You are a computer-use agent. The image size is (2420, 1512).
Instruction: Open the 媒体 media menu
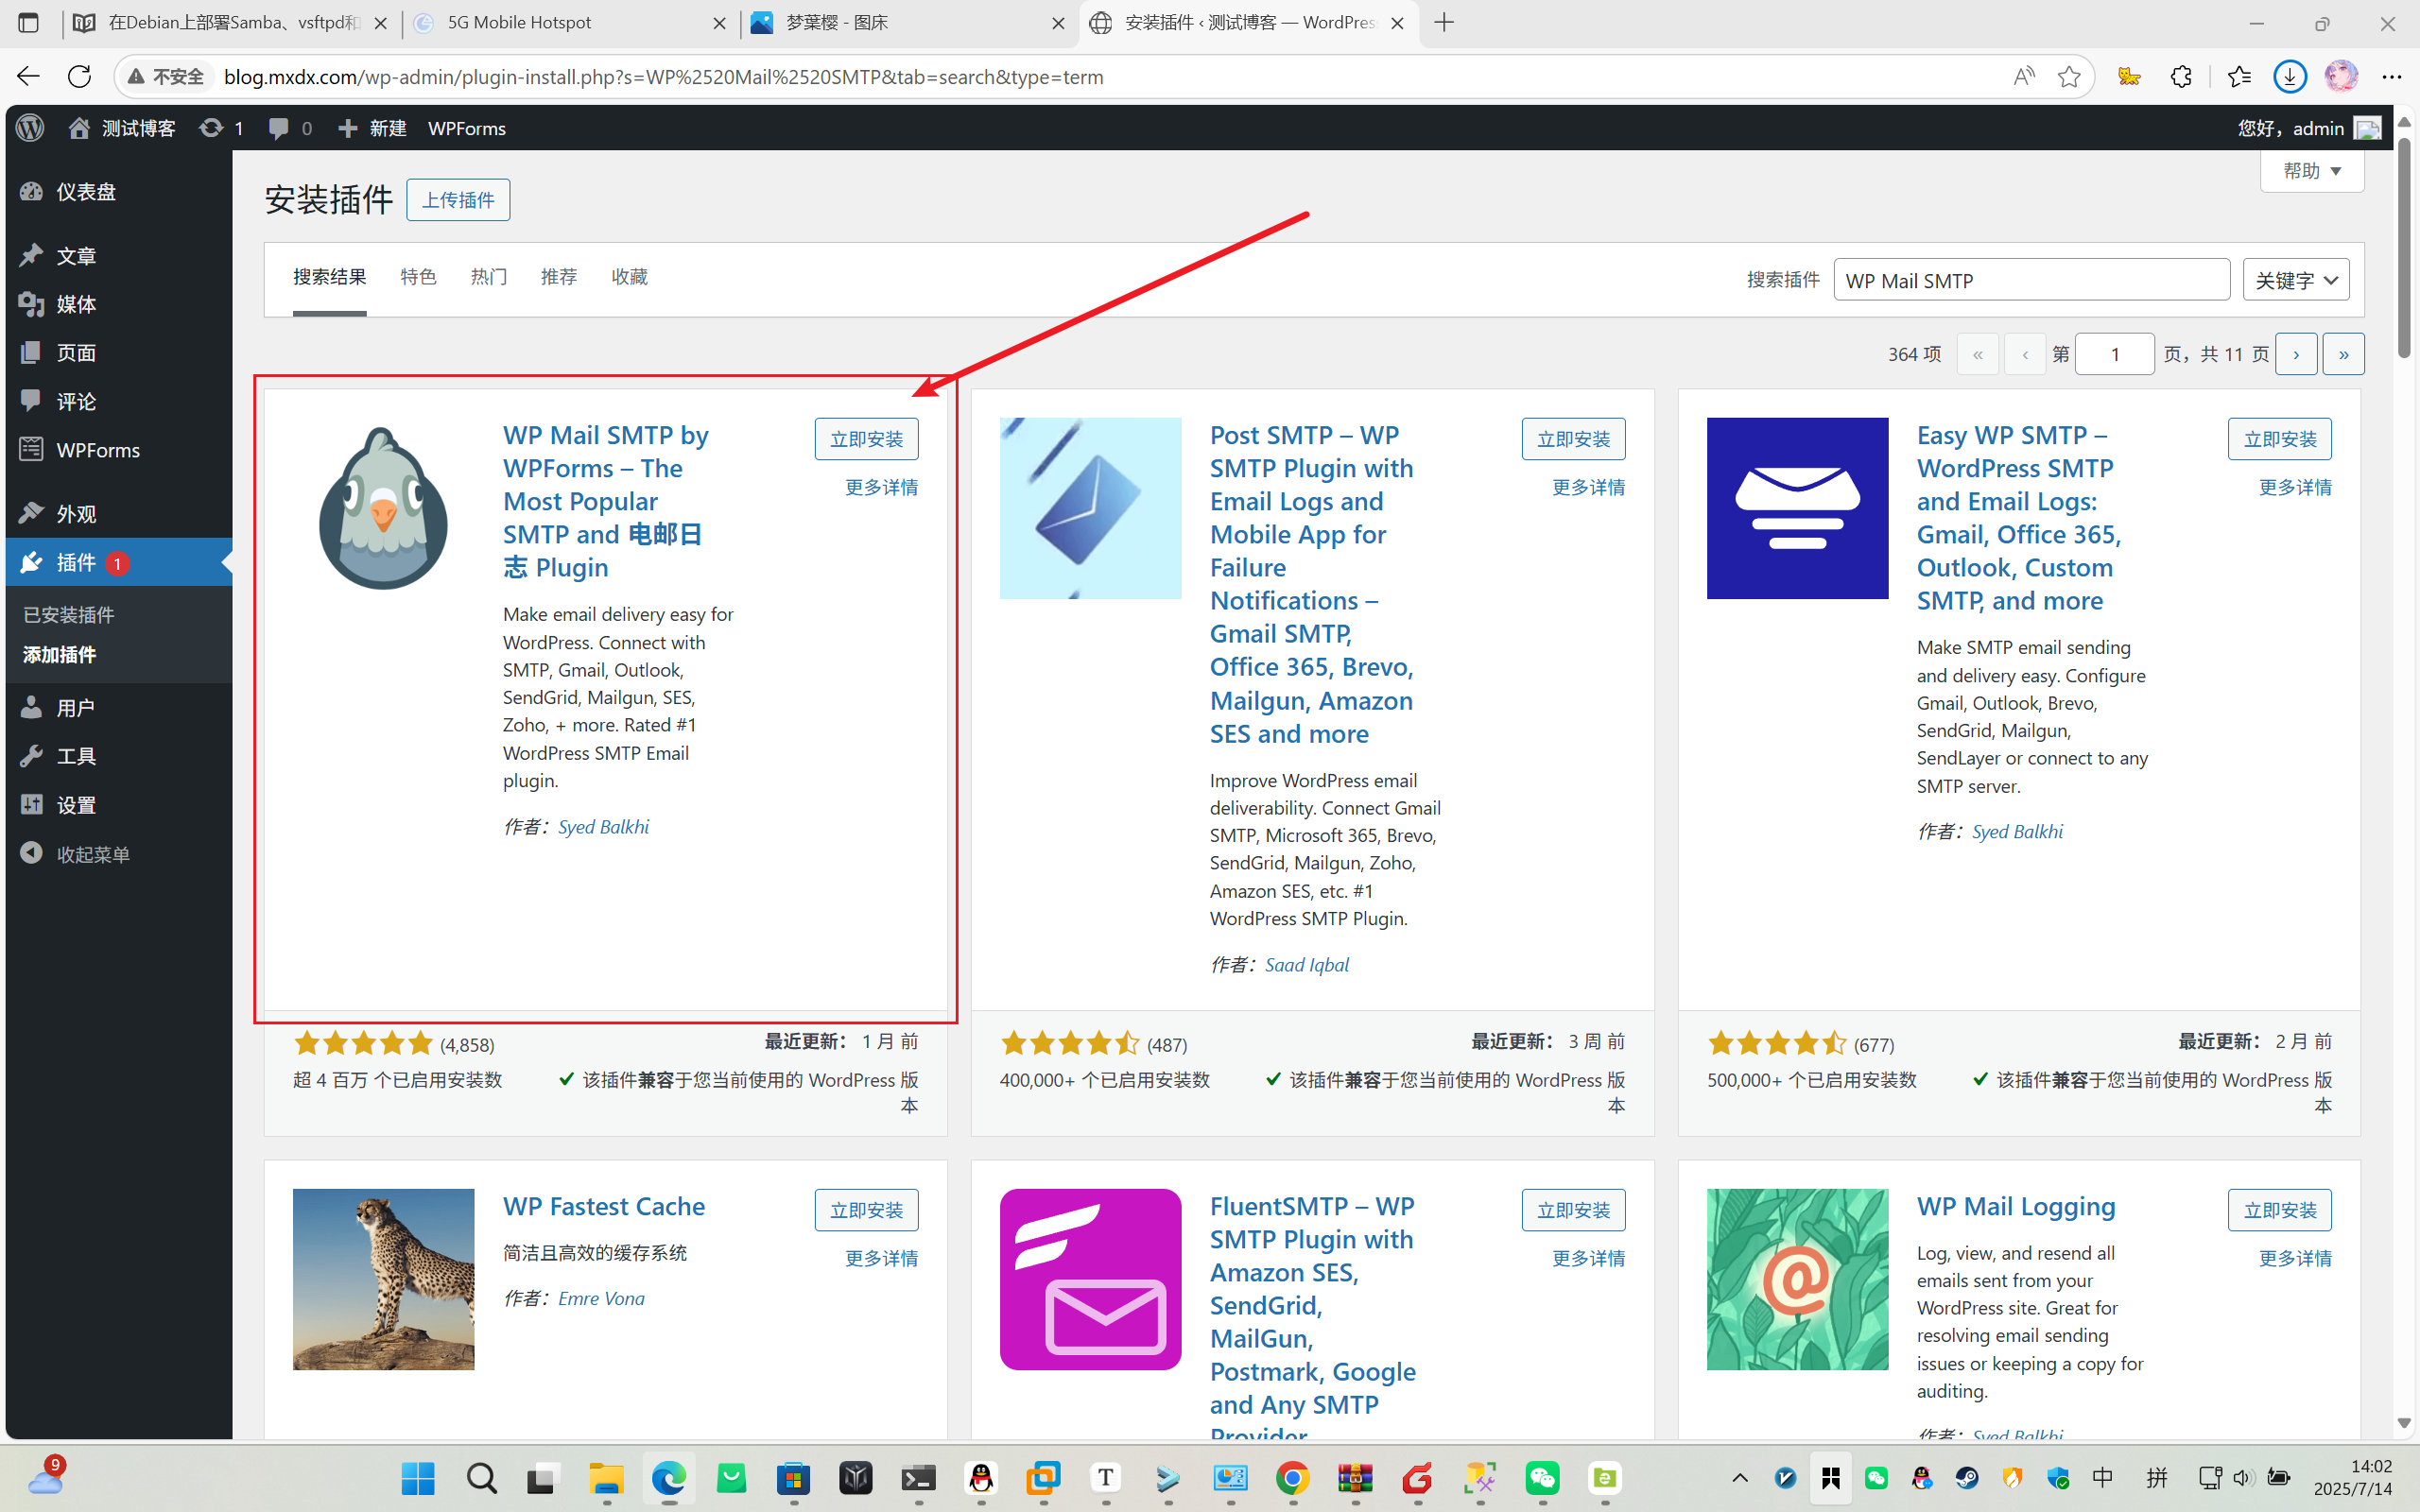click(118, 304)
